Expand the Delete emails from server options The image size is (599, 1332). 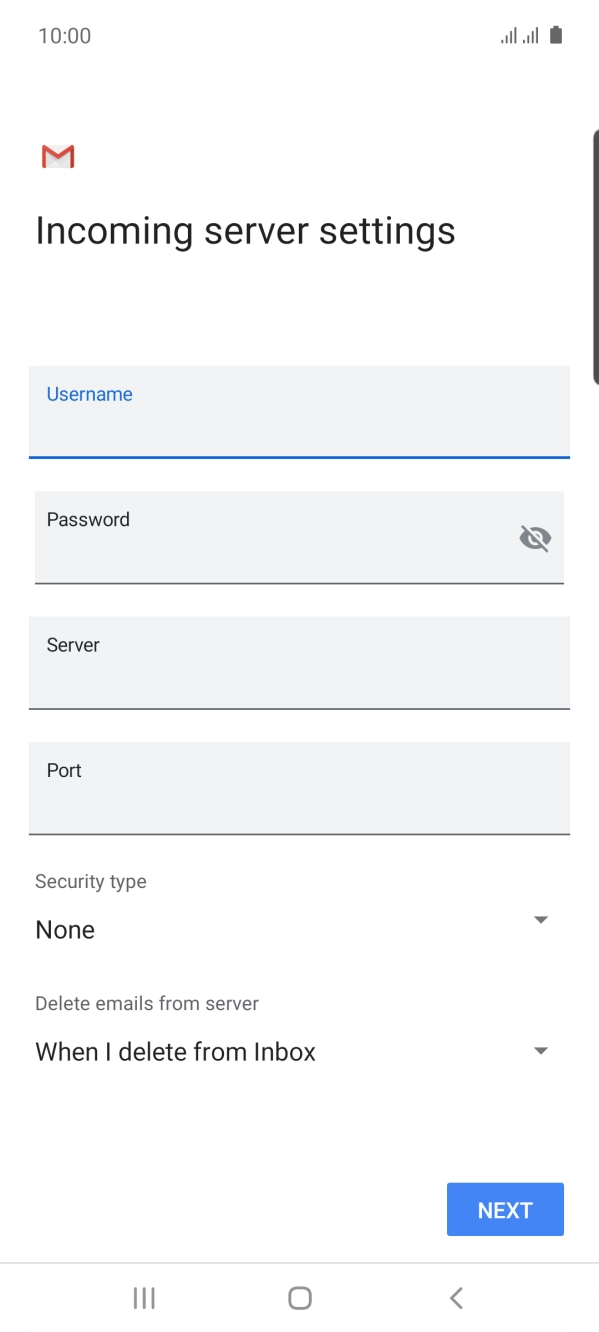pyautogui.click(x=540, y=1050)
